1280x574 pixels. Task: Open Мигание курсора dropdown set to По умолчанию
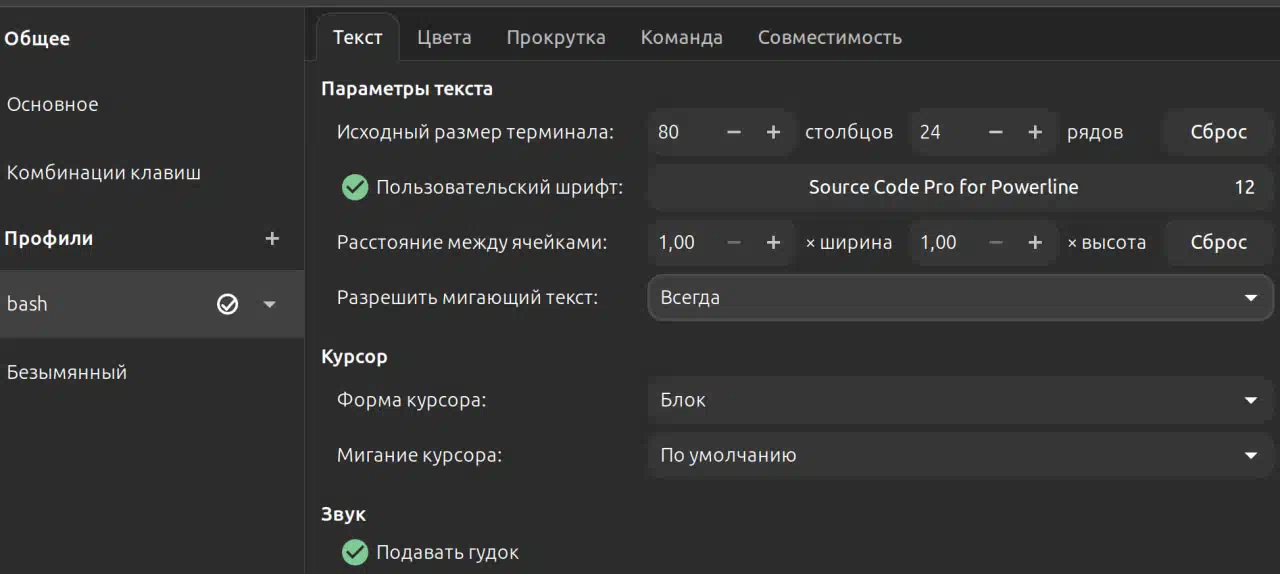point(960,455)
